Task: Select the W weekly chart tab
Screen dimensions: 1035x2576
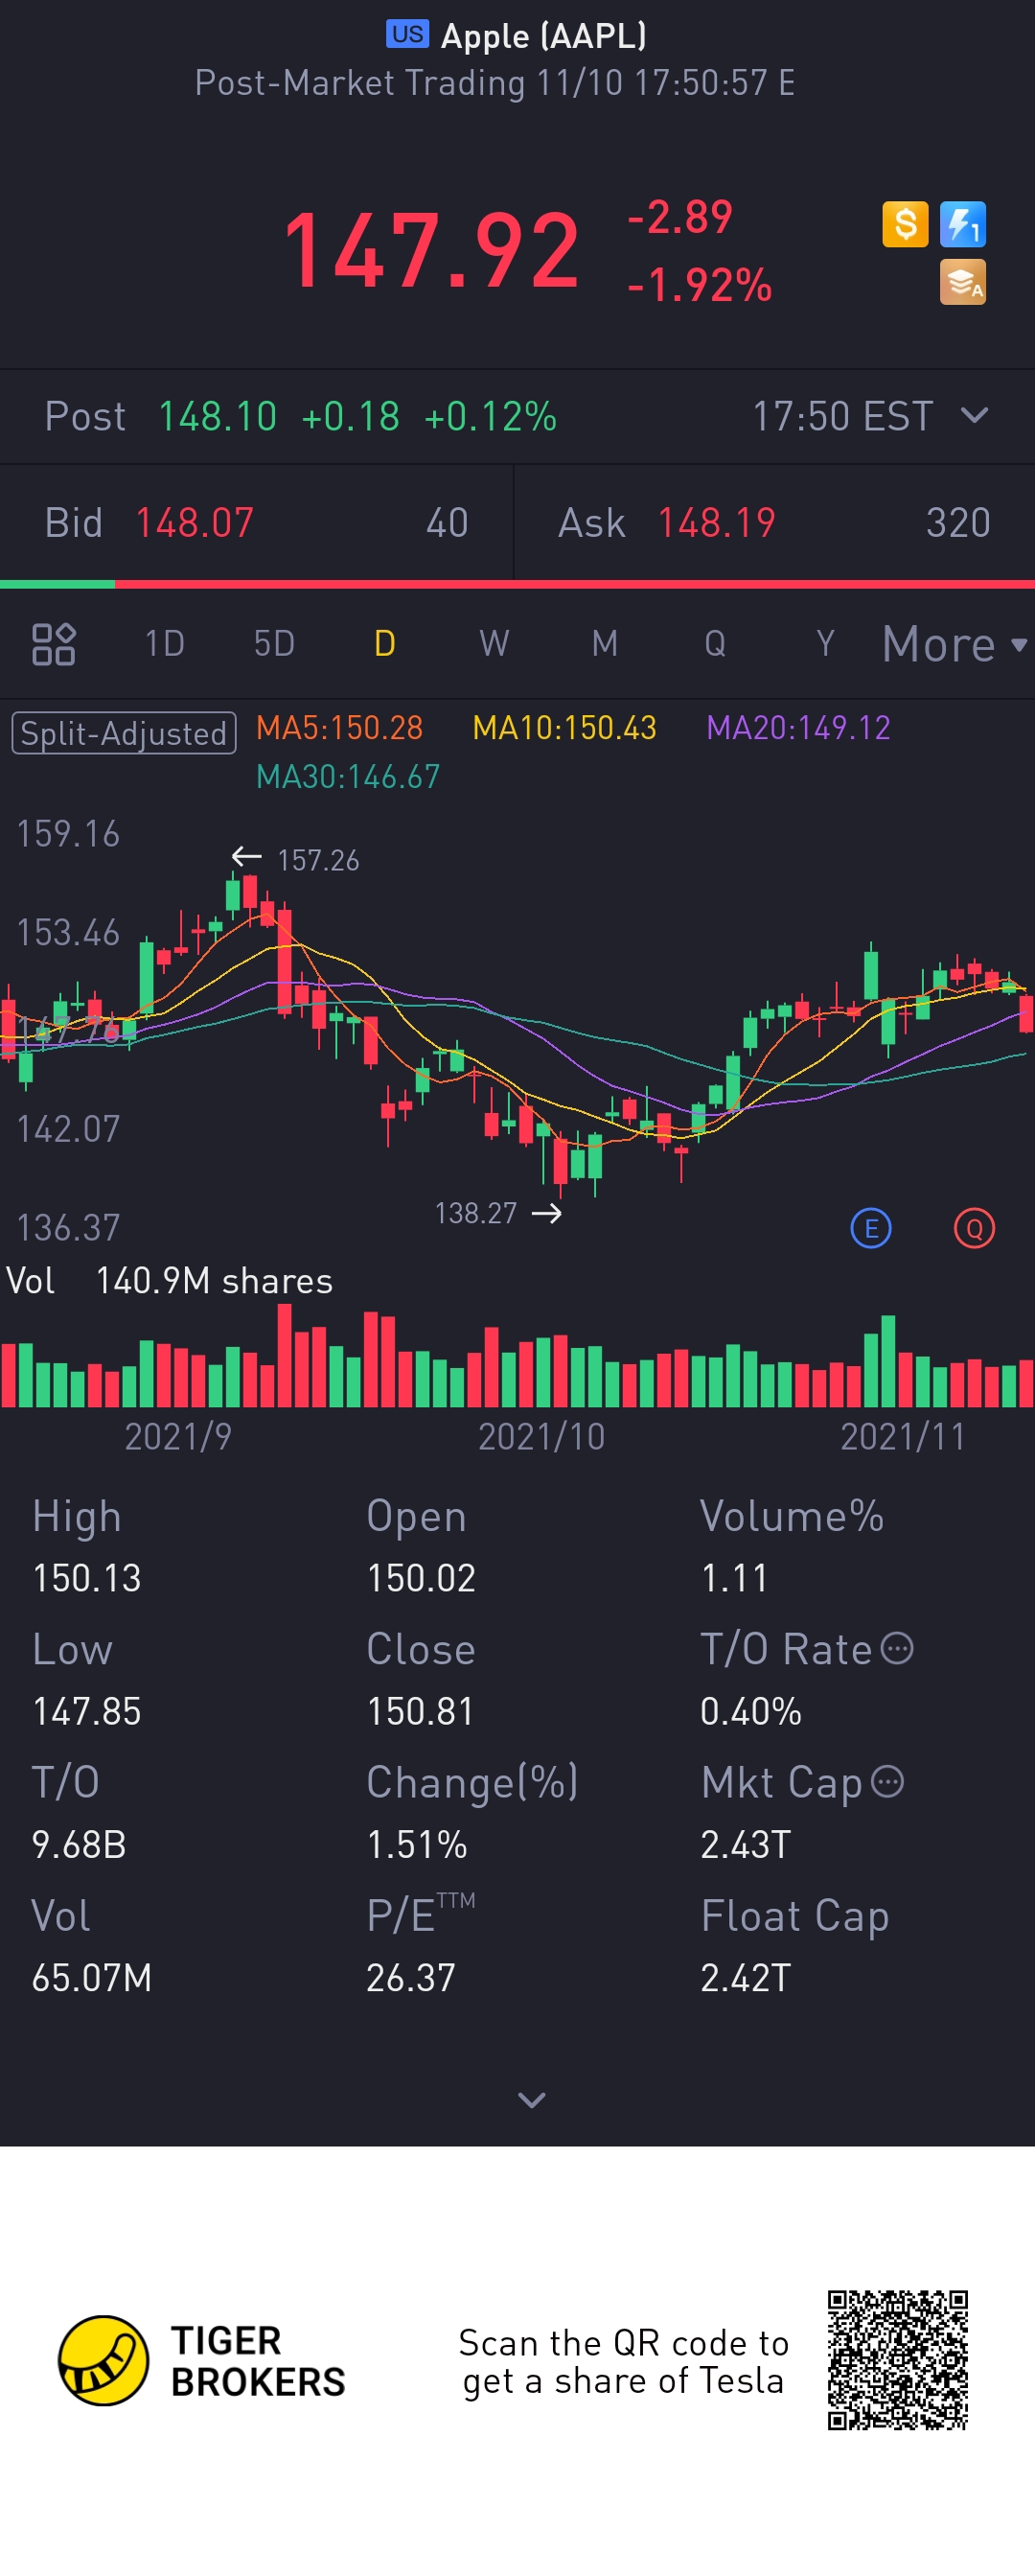Action: click(x=494, y=643)
